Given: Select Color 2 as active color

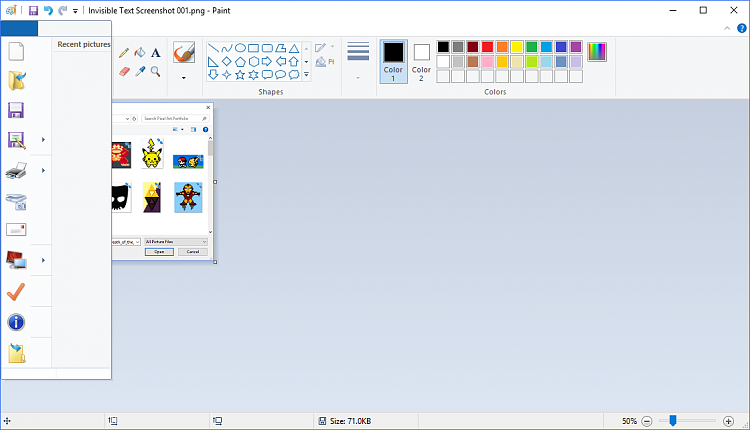Looking at the screenshot, I should pyautogui.click(x=421, y=59).
